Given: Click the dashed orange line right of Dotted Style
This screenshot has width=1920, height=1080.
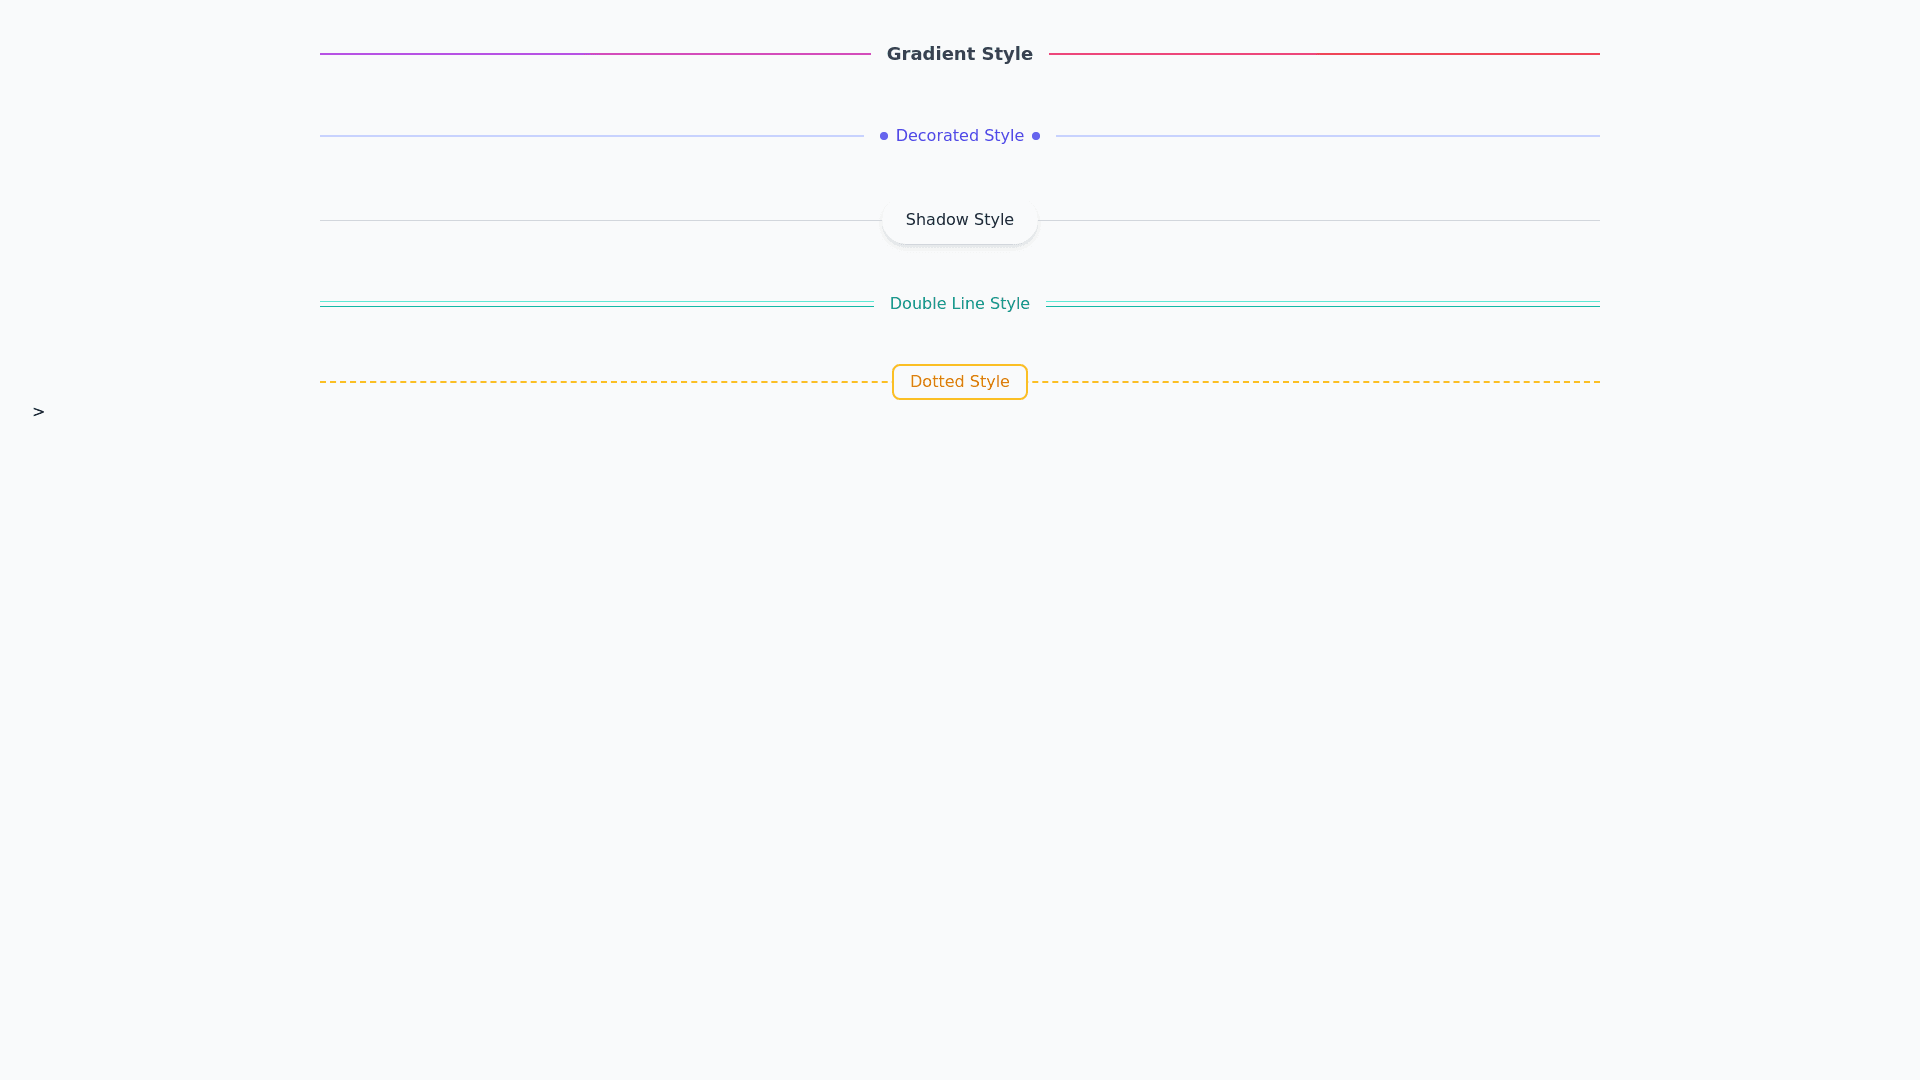Looking at the screenshot, I should click(x=1315, y=382).
